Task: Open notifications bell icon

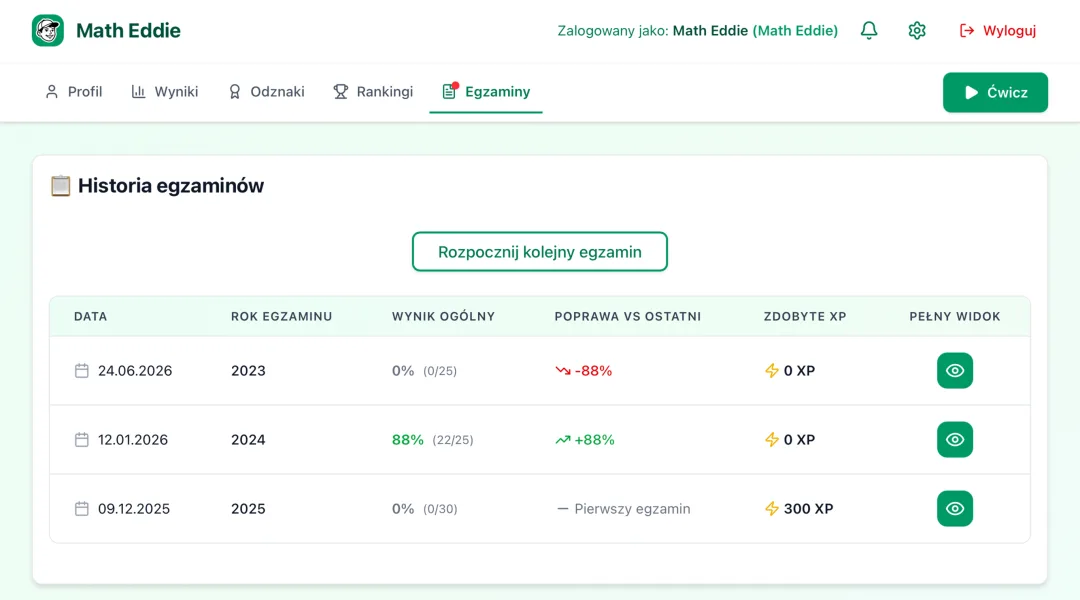Action: pos(869,30)
